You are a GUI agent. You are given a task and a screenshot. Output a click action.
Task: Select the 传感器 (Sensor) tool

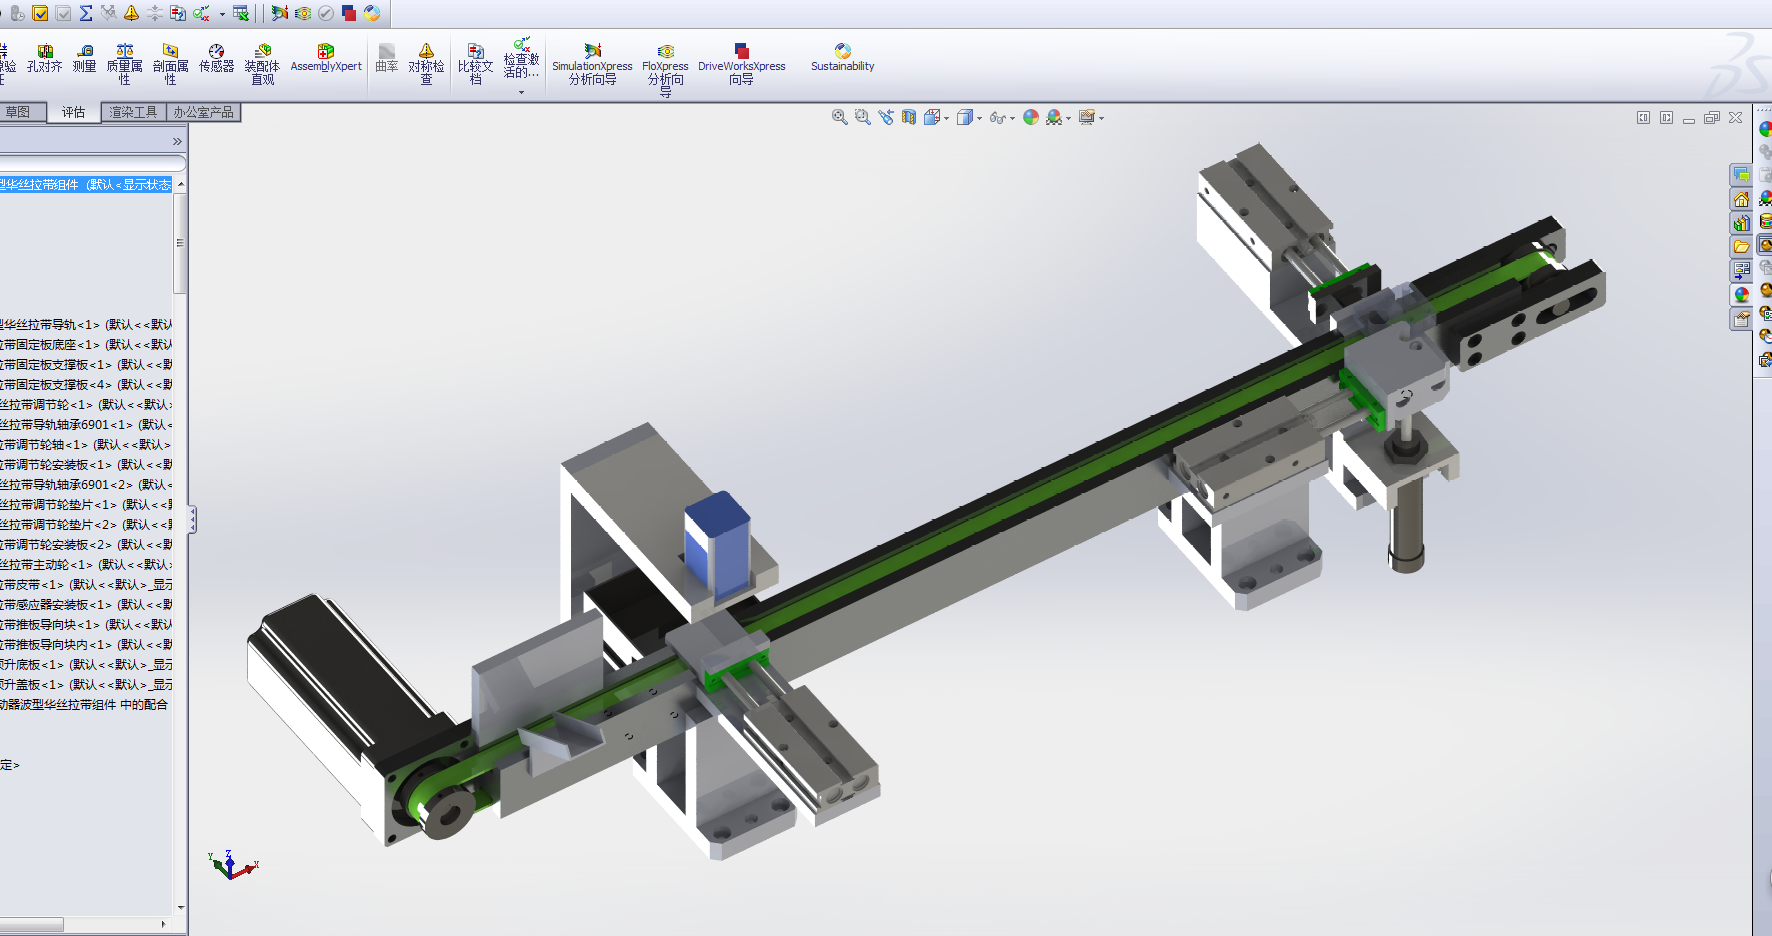point(216,58)
